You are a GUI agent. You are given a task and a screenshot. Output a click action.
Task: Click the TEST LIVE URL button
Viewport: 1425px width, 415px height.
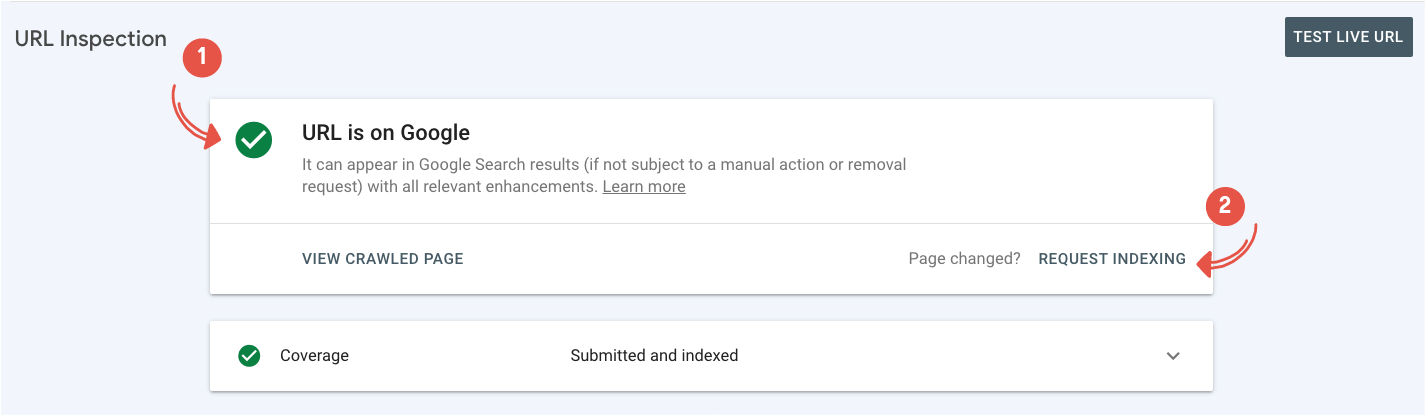click(1348, 37)
